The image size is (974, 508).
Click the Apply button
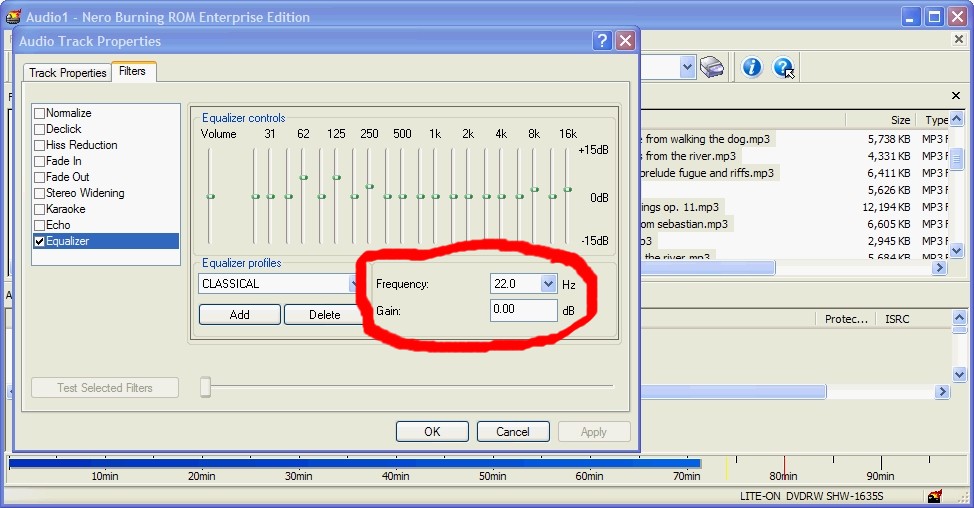click(x=594, y=432)
